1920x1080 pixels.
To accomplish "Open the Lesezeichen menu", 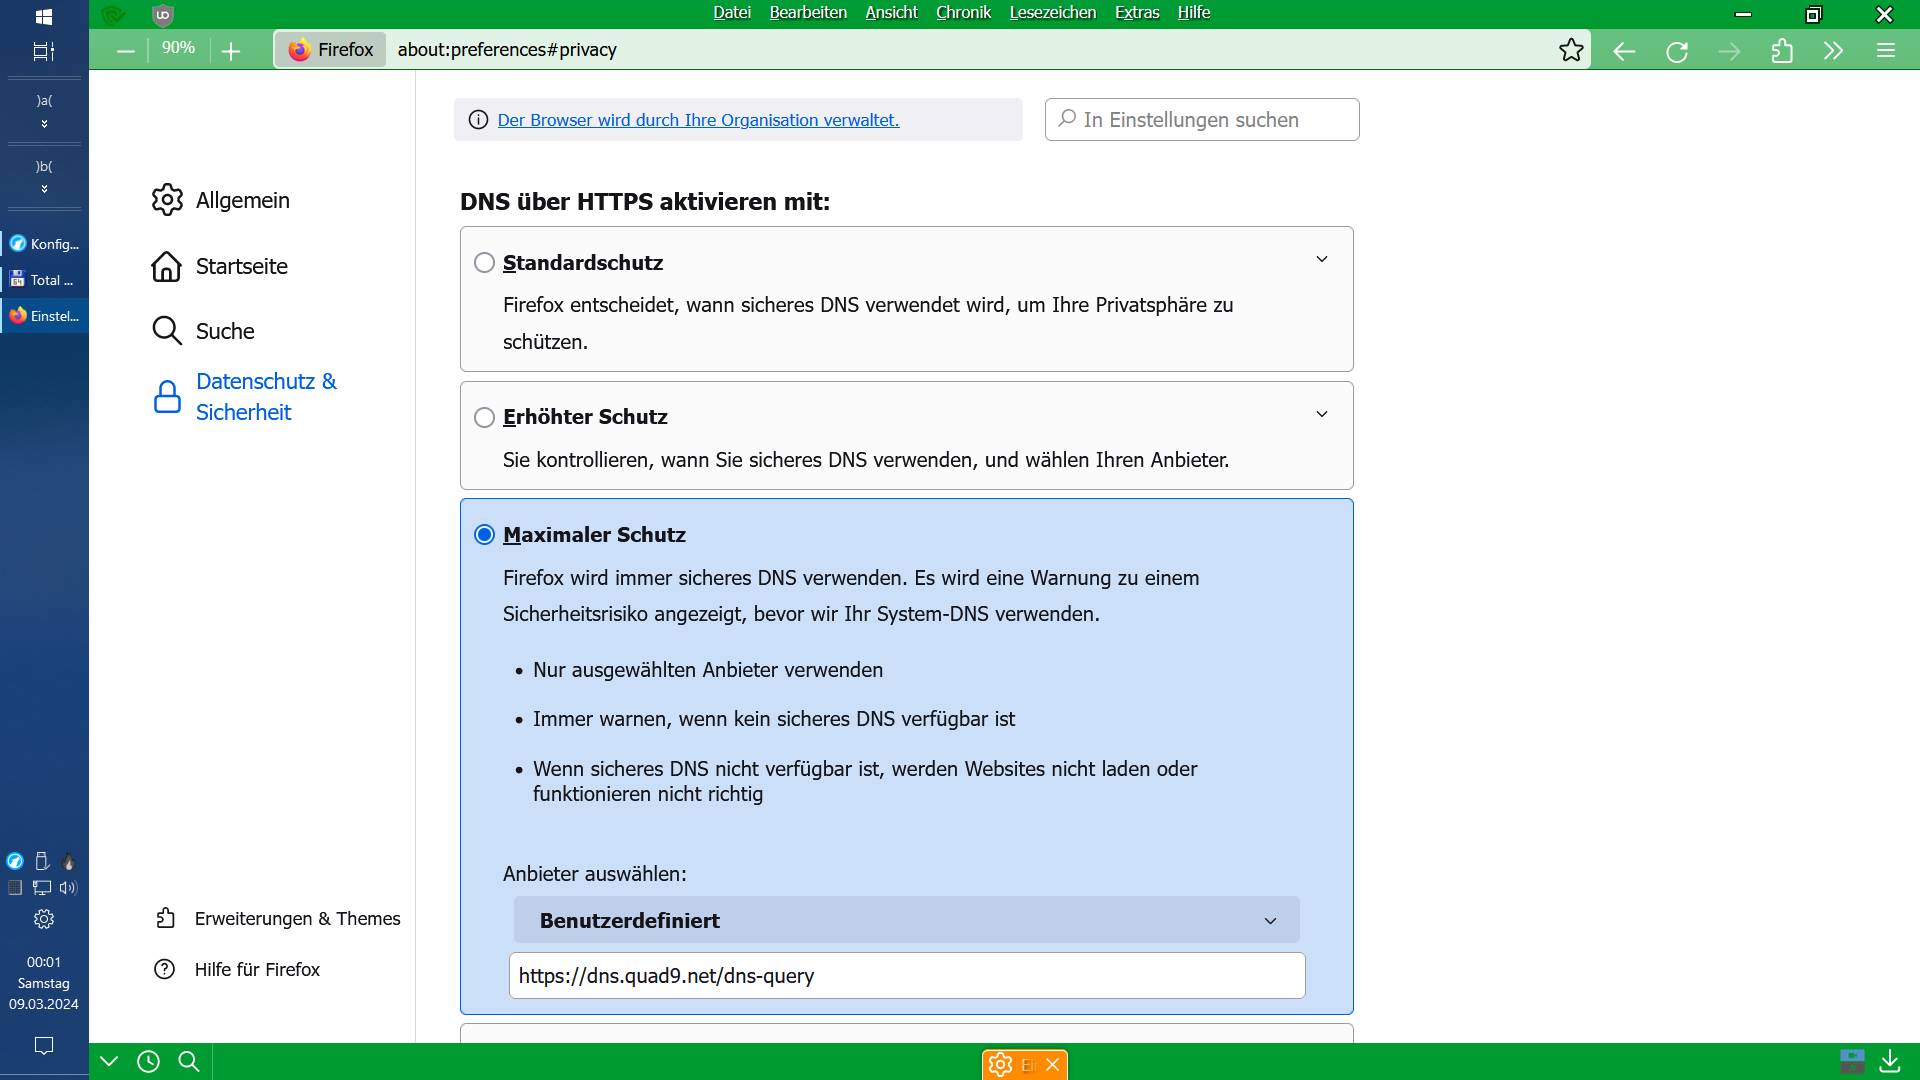I will [1052, 13].
